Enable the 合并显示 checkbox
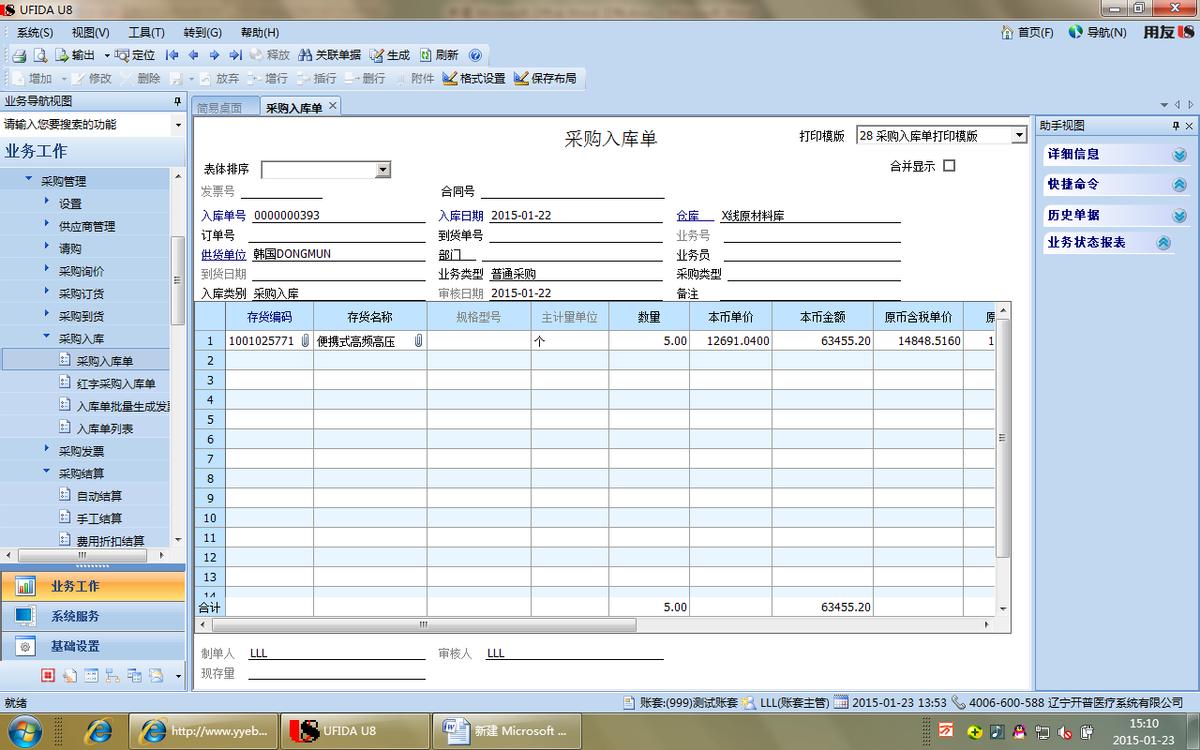This screenshot has width=1200, height=750. point(948,165)
